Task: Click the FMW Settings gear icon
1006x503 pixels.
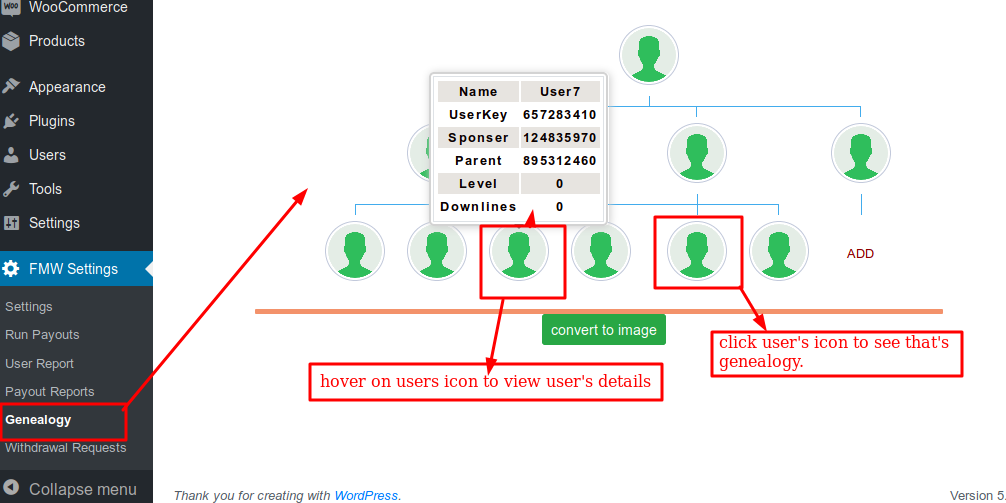Action: point(11,269)
